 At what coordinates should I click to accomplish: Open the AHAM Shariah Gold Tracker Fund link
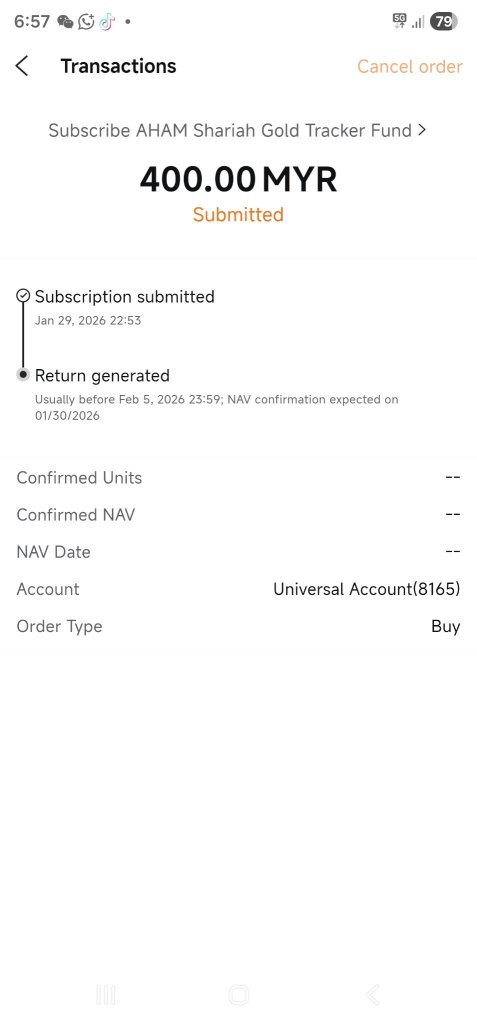coord(230,131)
